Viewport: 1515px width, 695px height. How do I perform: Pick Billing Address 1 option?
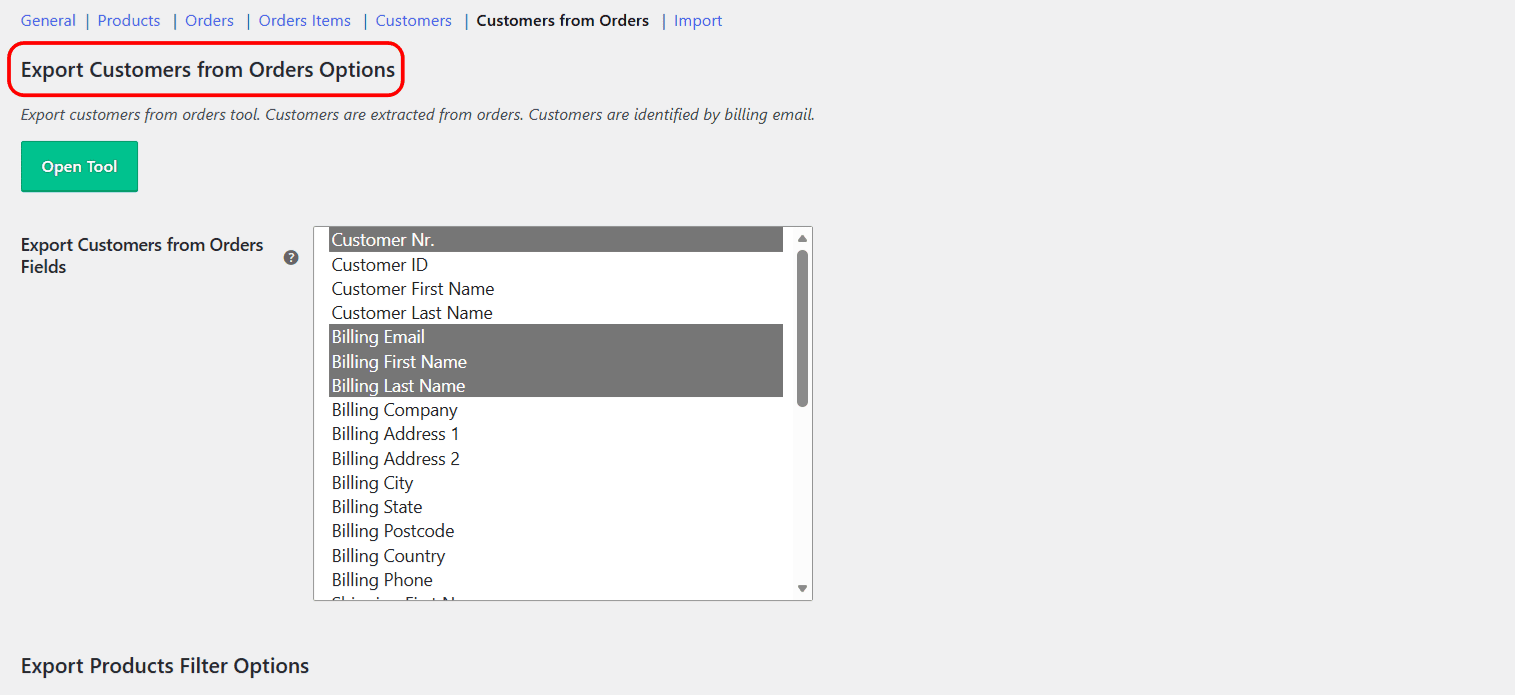(x=556, y=434)
